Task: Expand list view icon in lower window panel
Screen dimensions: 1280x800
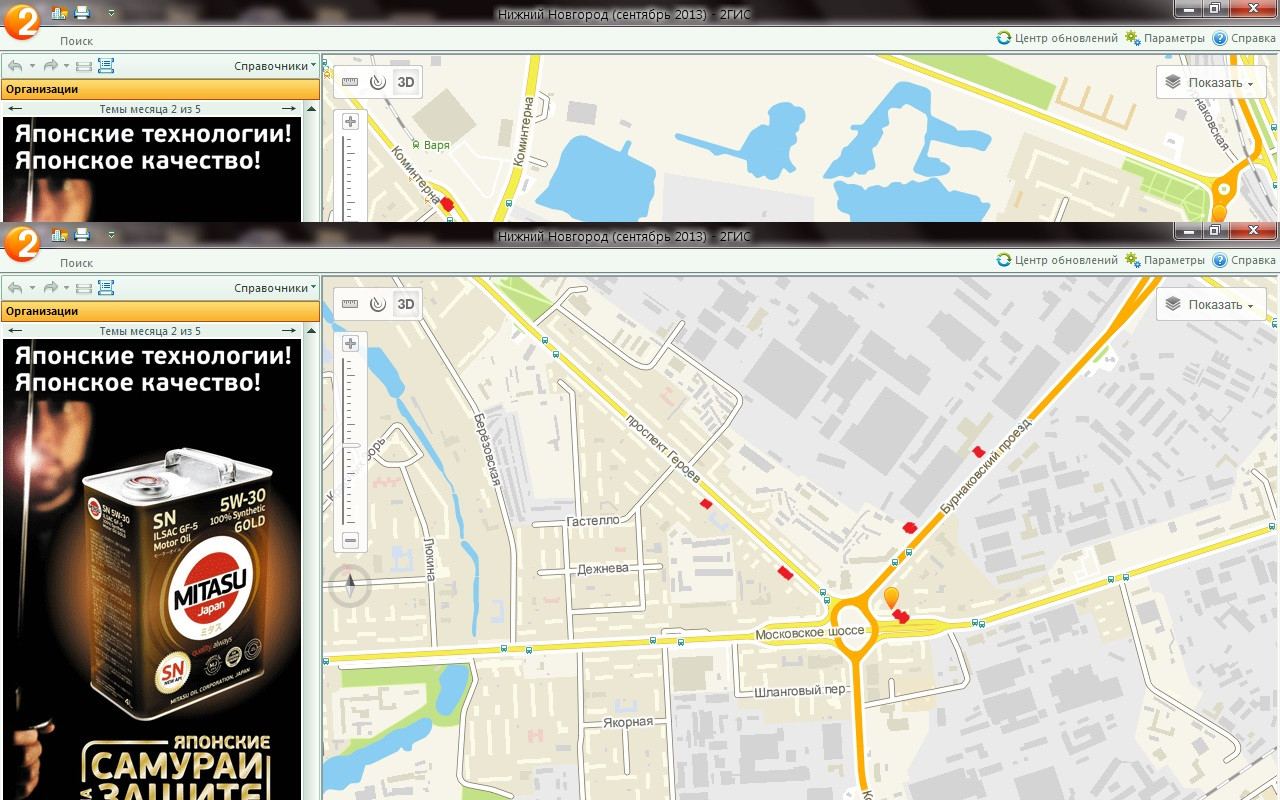Action: [106, 288]
